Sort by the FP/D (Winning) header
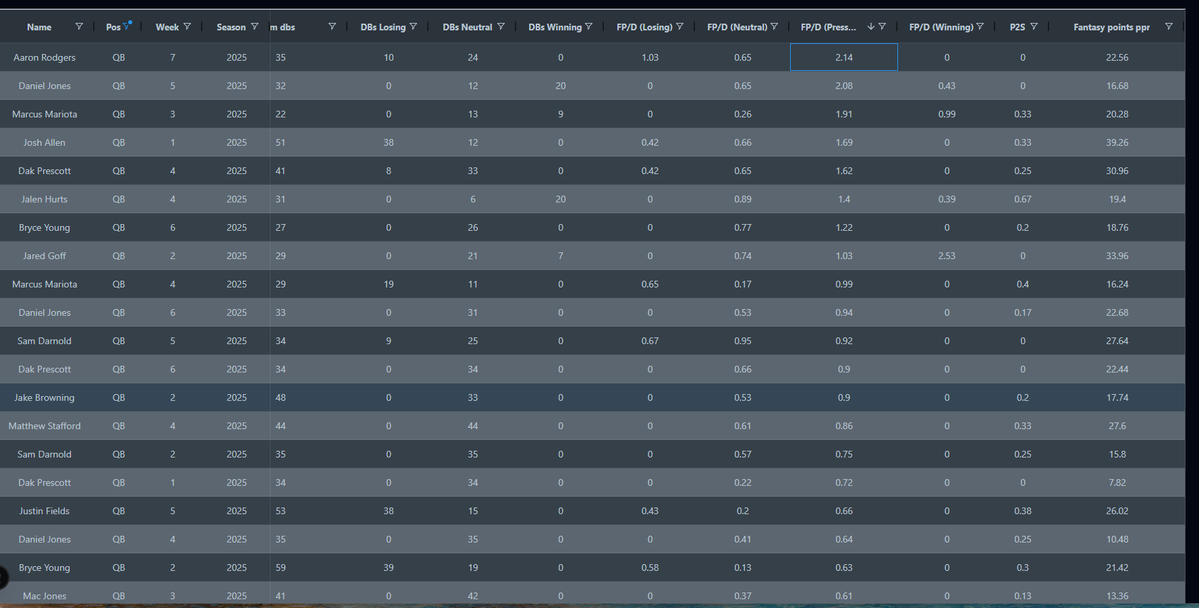 click(941, 28)
